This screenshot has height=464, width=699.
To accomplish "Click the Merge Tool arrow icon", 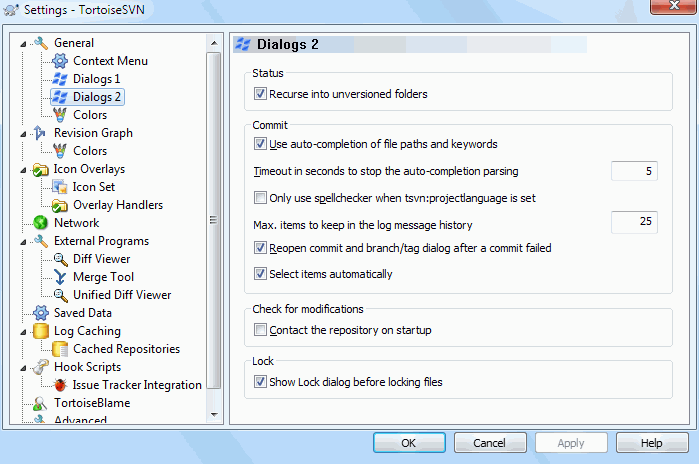I will 60,277.
